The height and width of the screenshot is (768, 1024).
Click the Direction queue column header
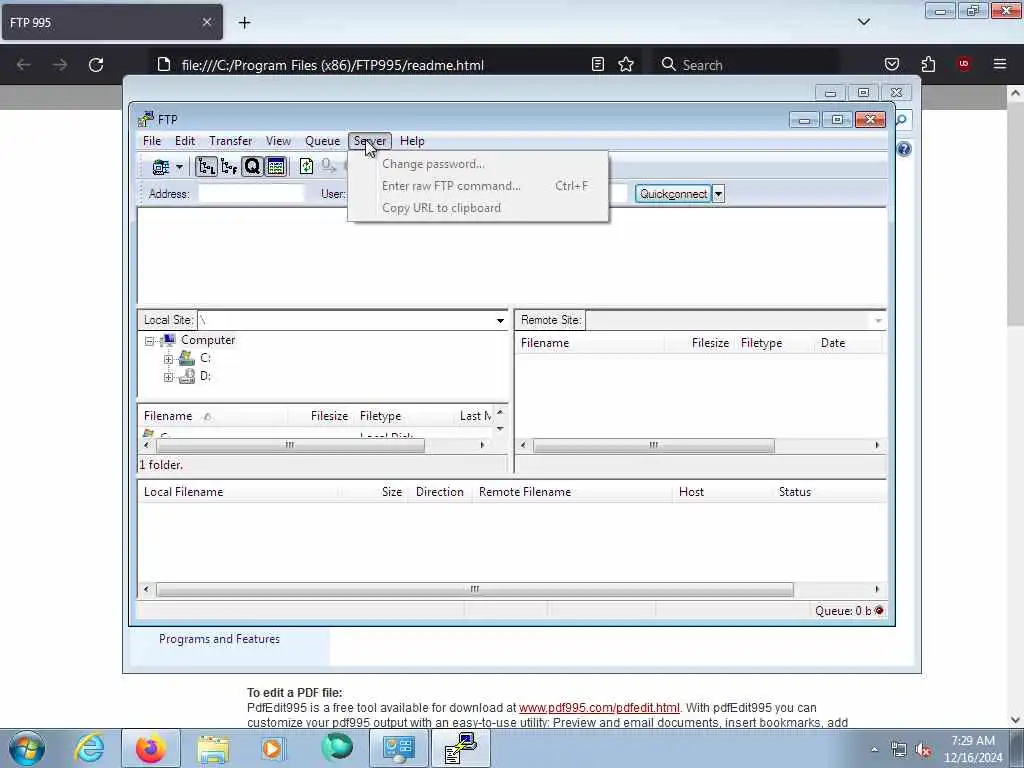[440, 492]
